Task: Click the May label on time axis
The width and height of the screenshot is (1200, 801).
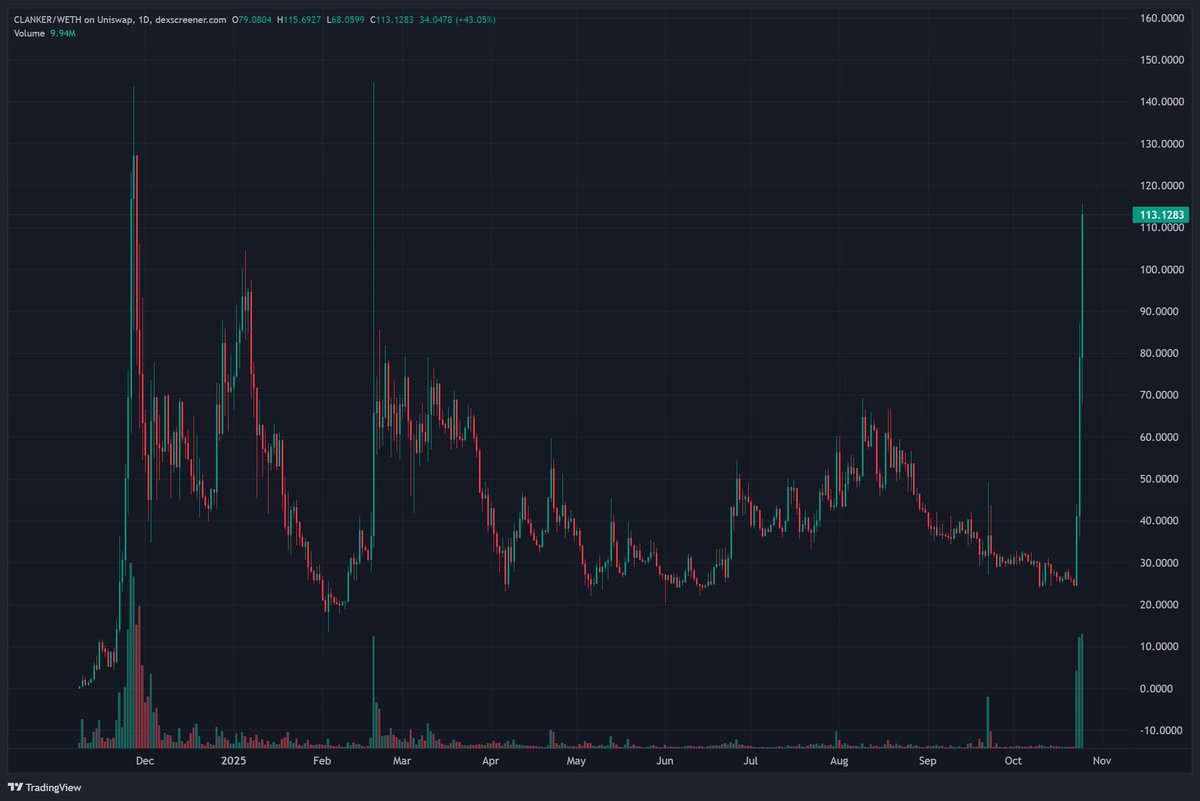Action: [575, 761]
